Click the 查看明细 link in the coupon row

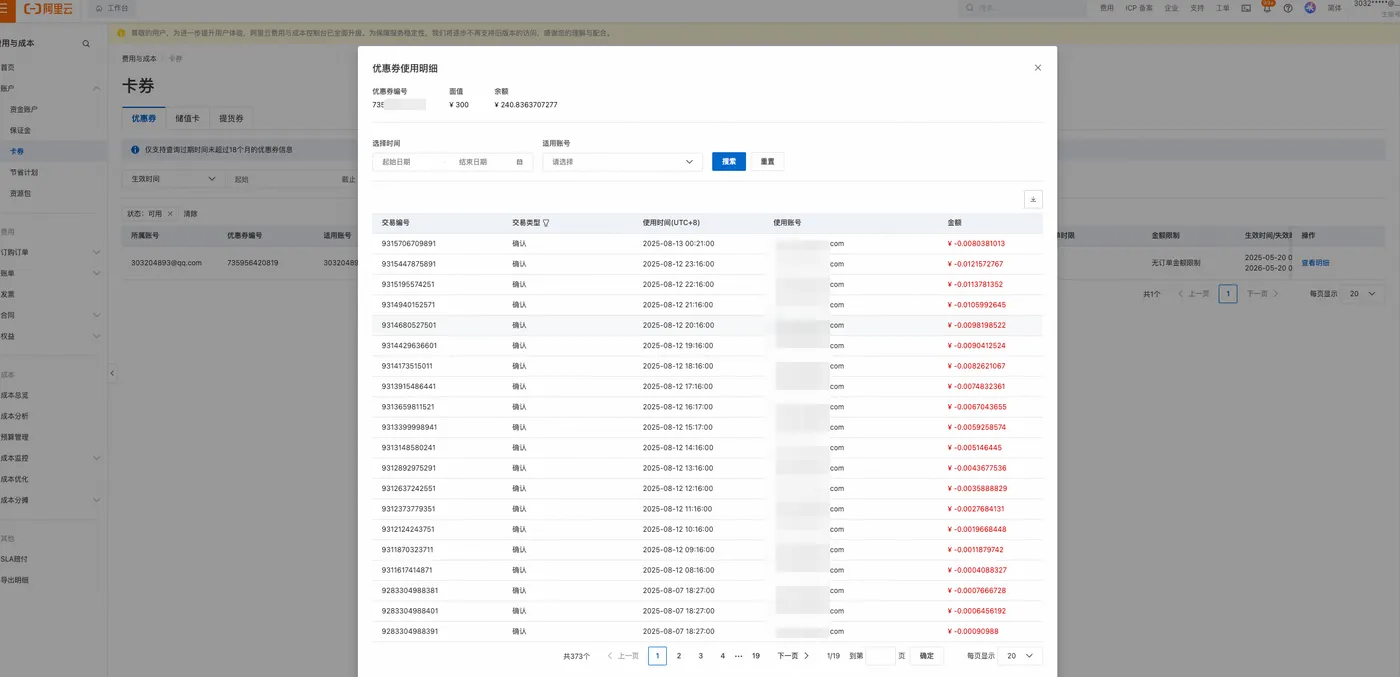1315,263
